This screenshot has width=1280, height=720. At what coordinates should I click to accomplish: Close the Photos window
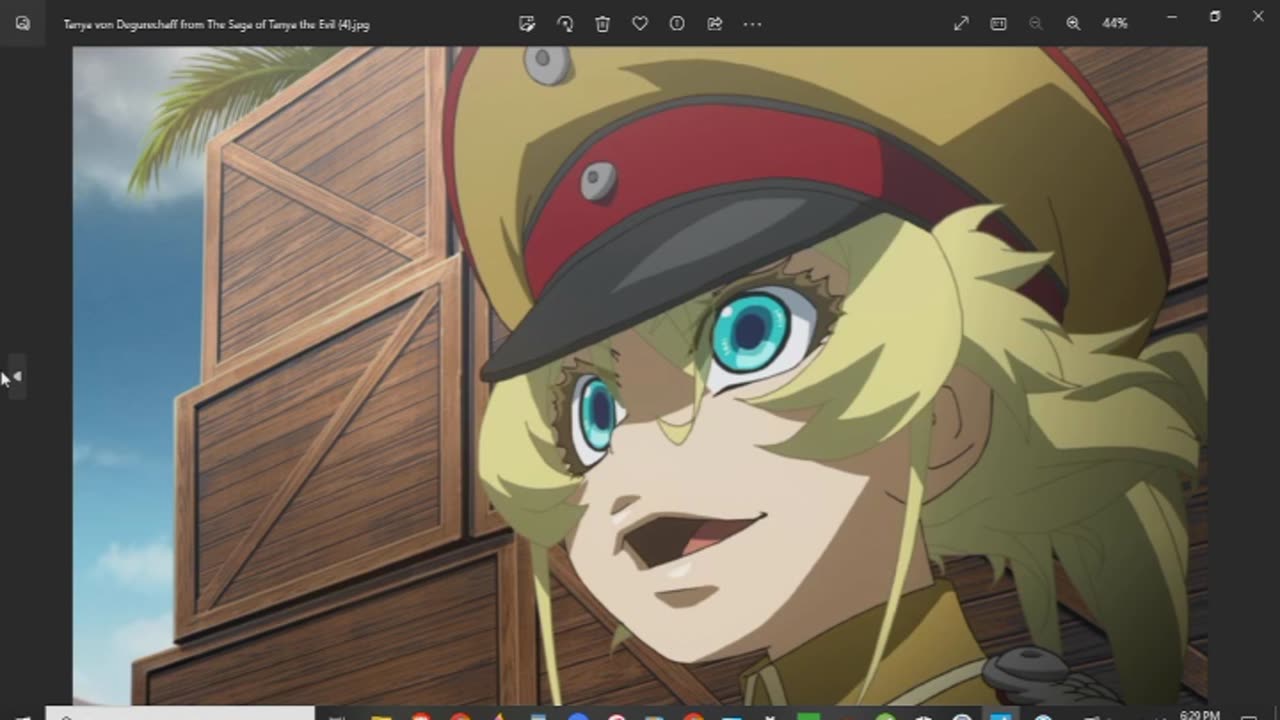[x=1258, y=16]
